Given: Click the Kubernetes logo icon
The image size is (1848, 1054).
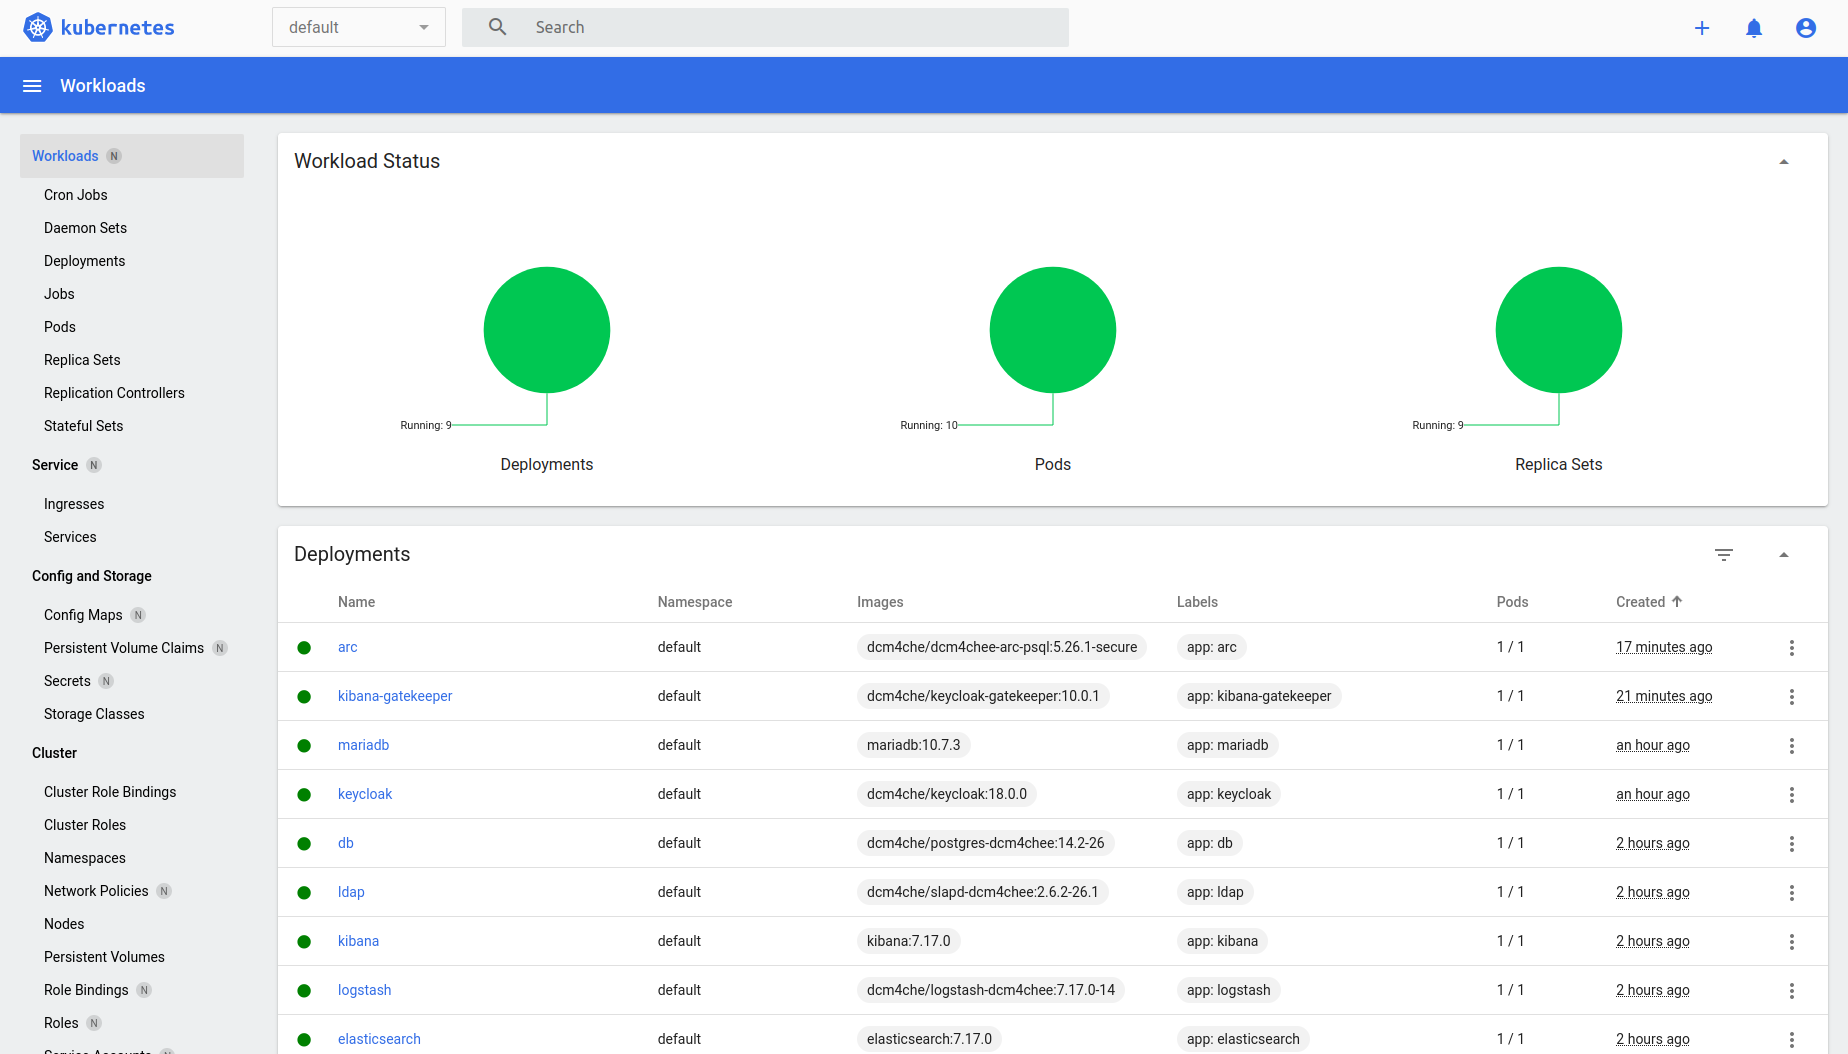Looking at the screenshot, I should pos(37,27).
